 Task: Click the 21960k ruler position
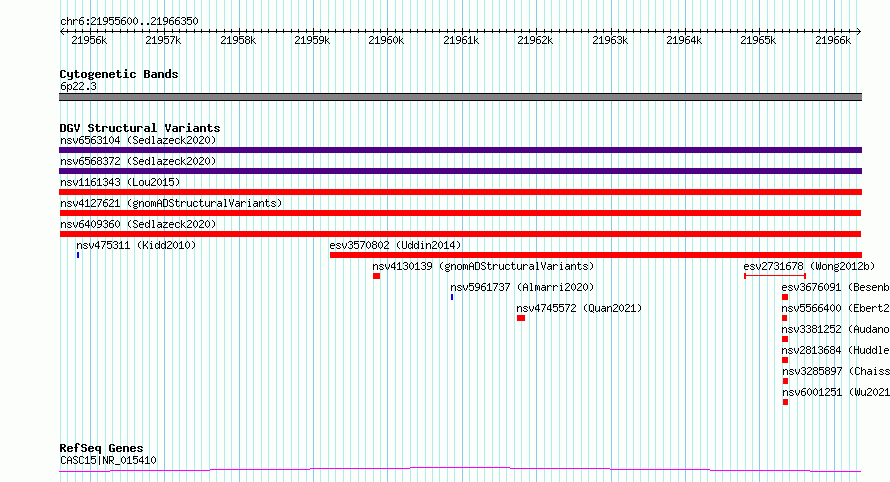pos(387,40)
